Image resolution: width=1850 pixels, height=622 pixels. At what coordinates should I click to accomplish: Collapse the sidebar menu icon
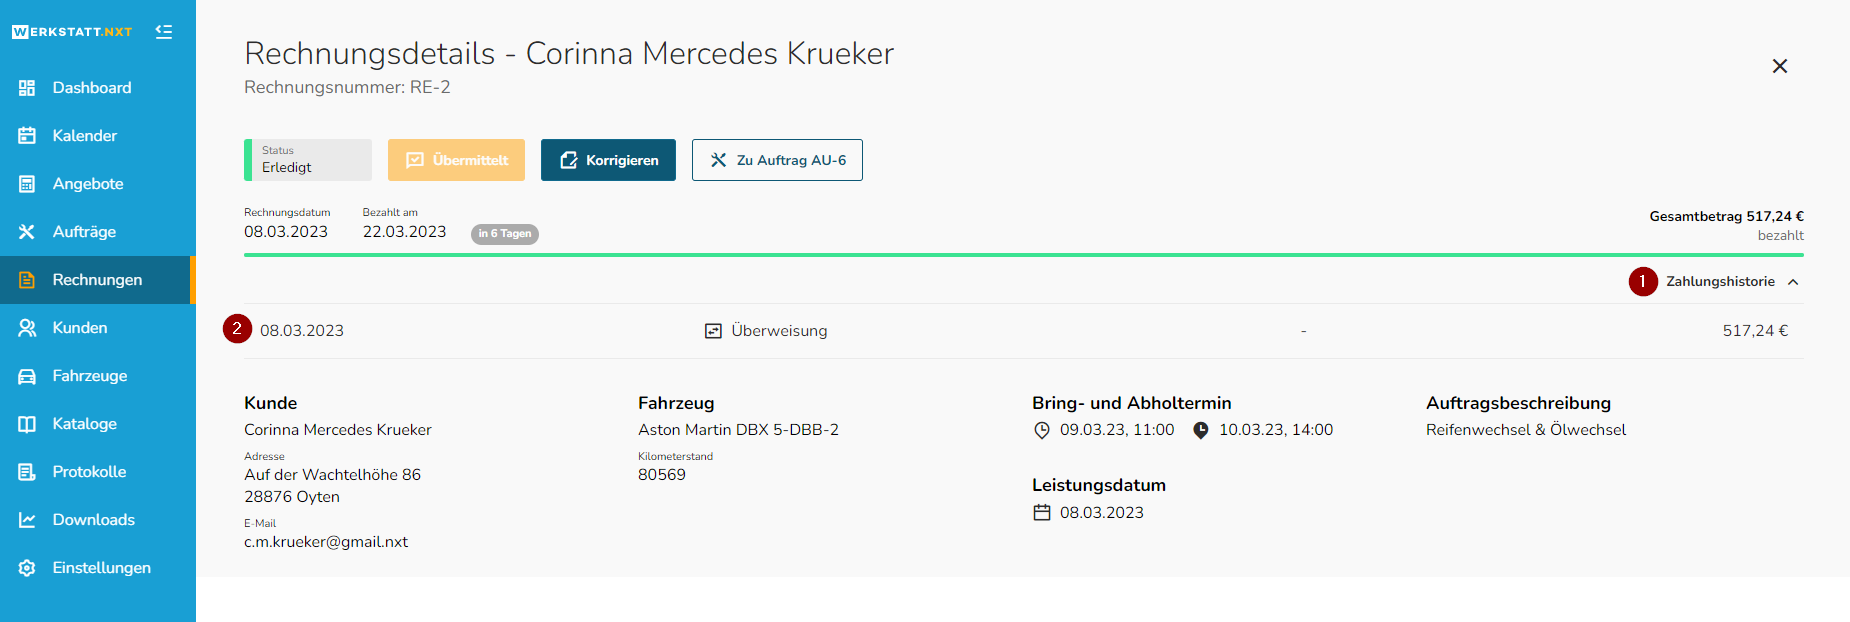pos(164,32)
